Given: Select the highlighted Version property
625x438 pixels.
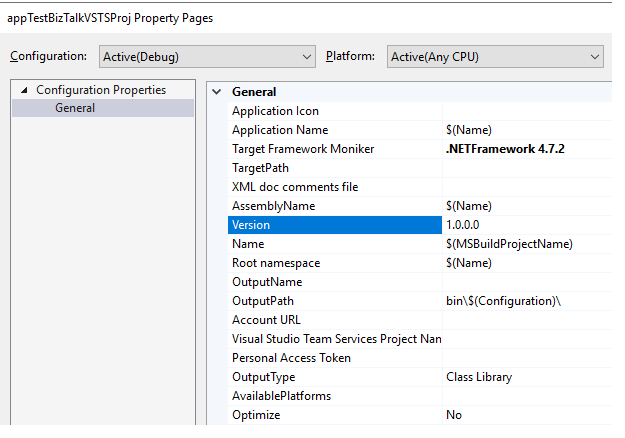Looking at the screenshot, I should [335, 225].
